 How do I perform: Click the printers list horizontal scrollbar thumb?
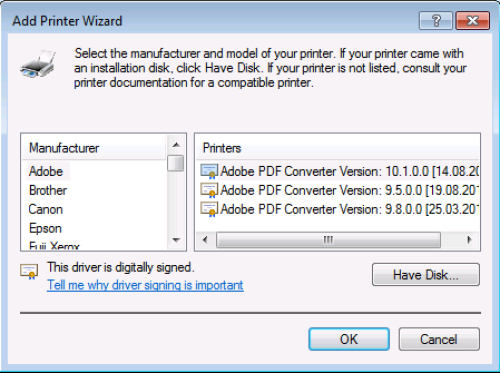point(328,240)
